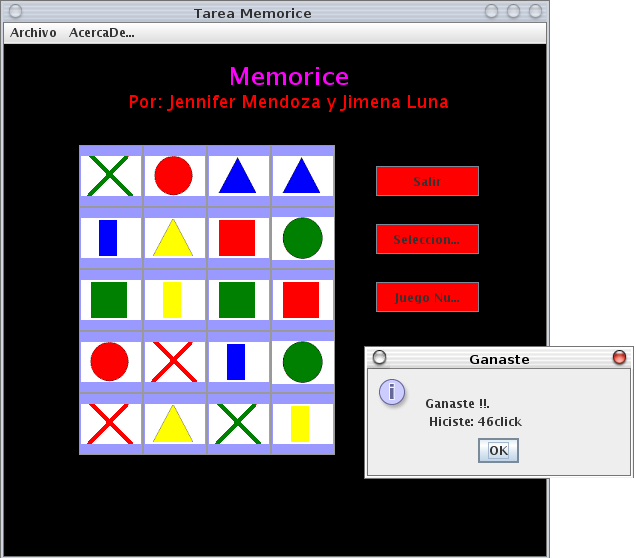This screenshot has height=558, width=636.
Task: Start a new game with Juego Nu... button
Action: pyautogui.click(x=427, y=297)
